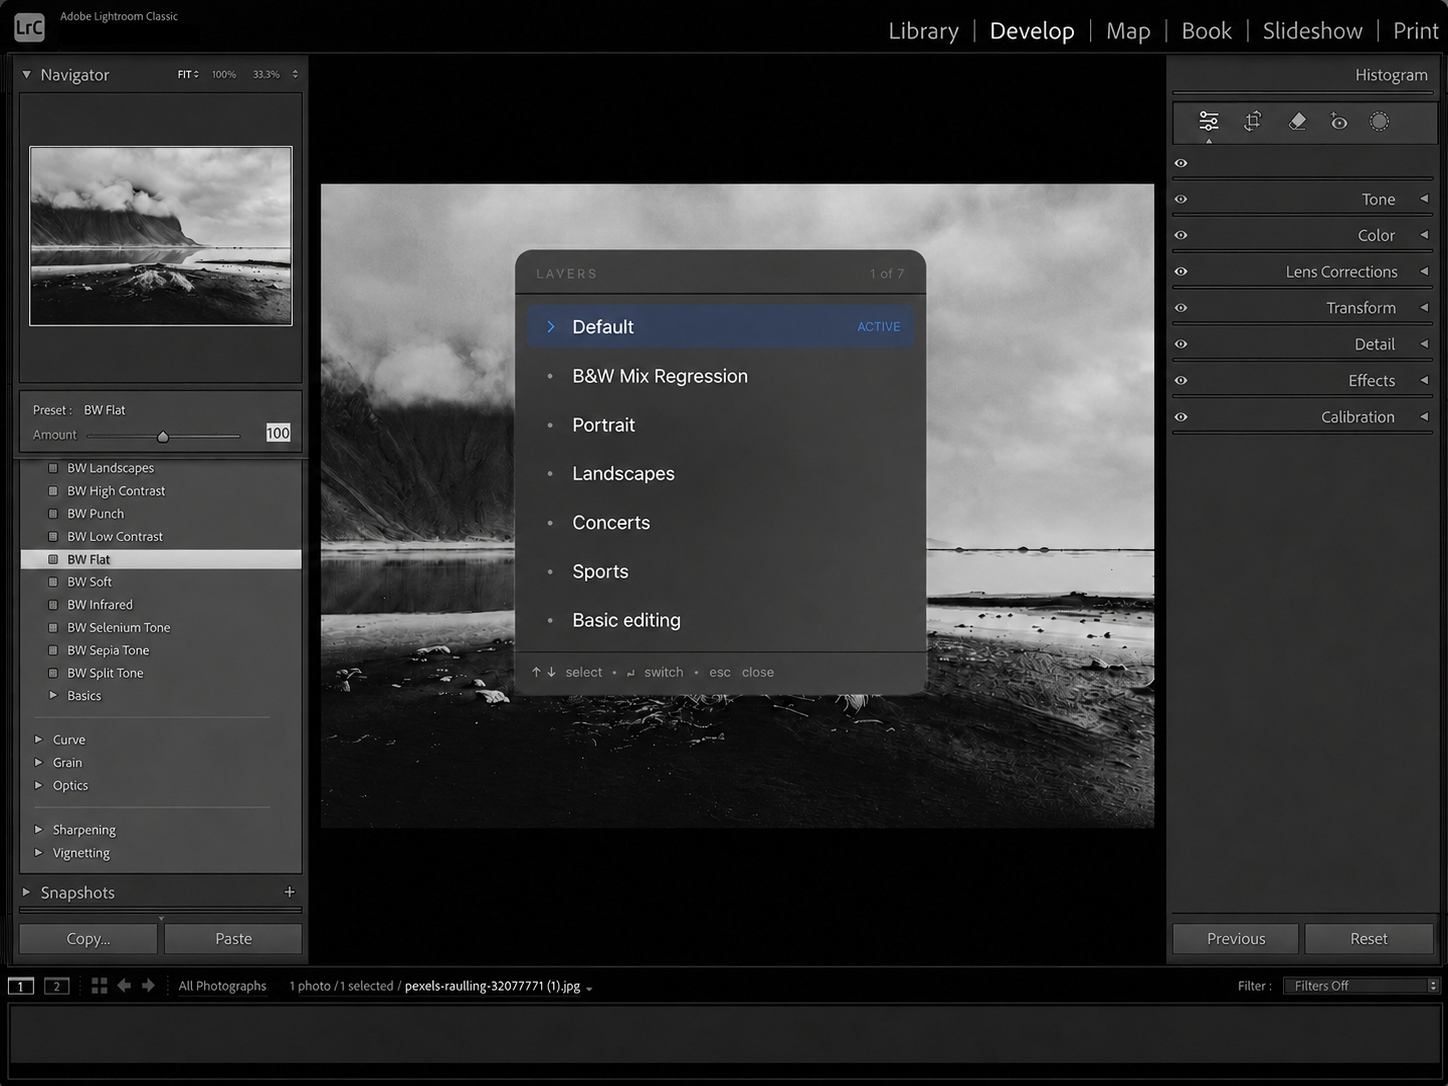
Task: Click the BW Punch preset icon
Action: (53, 514)
